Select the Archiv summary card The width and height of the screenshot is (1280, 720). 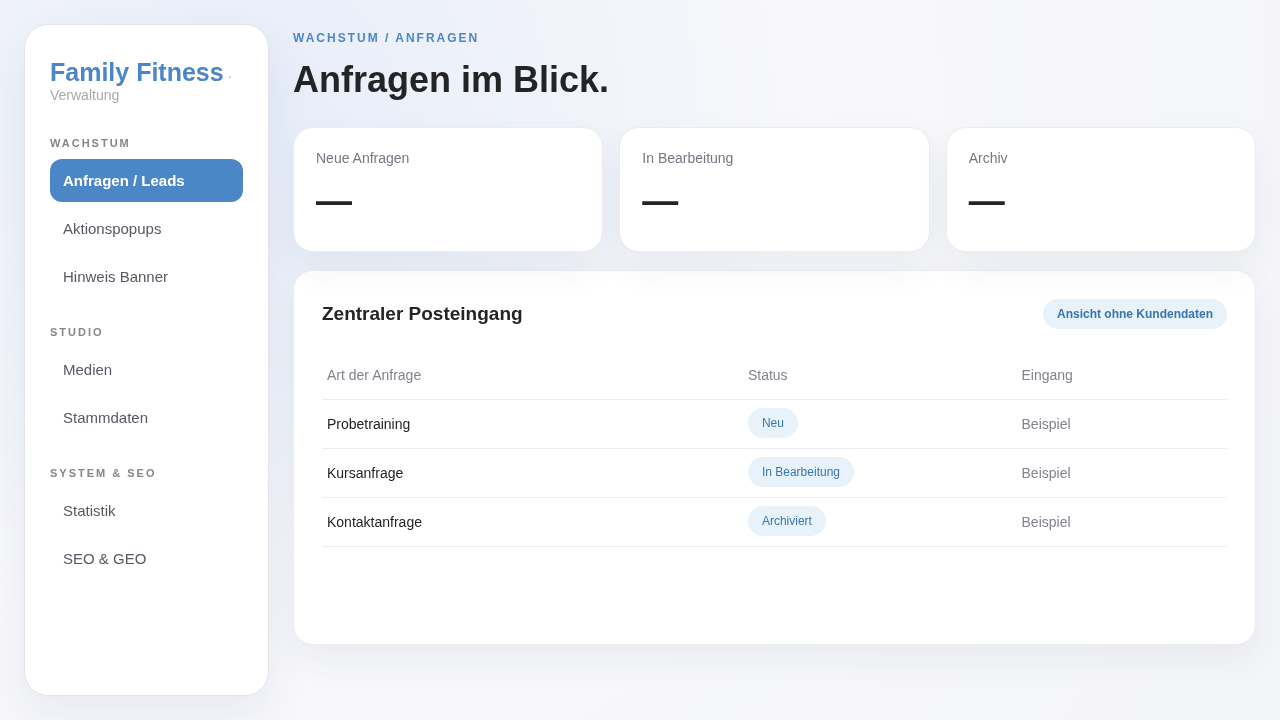(x=1101, y=189)
